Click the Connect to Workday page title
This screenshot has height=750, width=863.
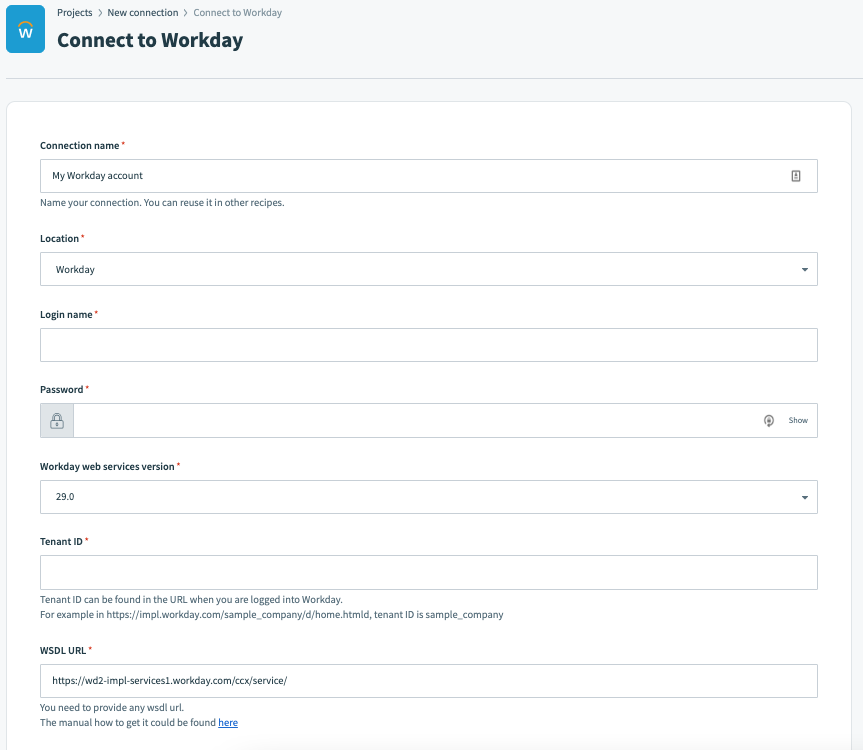click(x=150, y=40)
